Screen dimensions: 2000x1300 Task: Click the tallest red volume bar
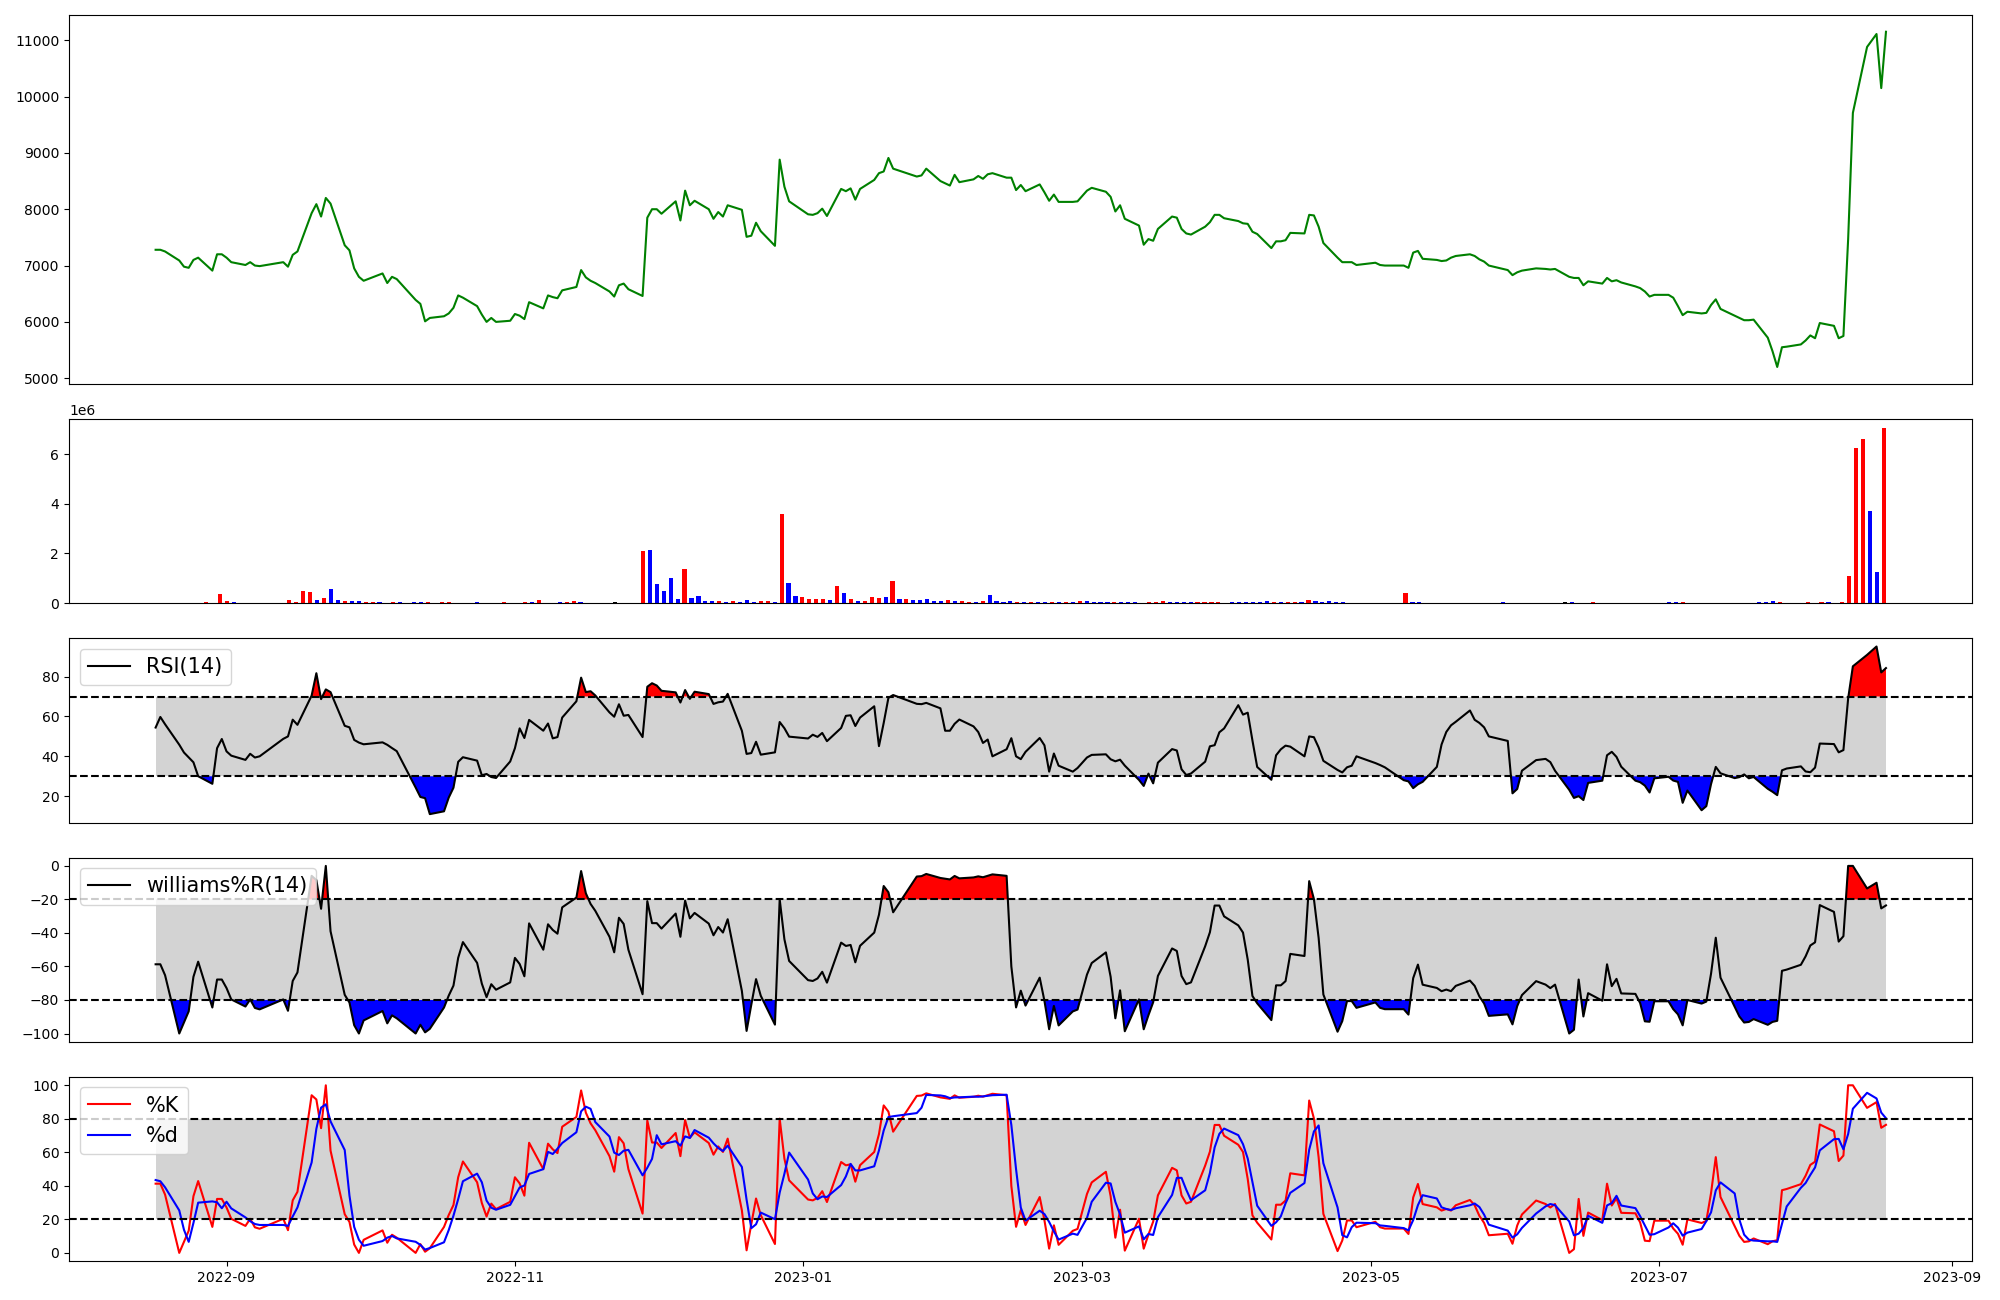1884,515
